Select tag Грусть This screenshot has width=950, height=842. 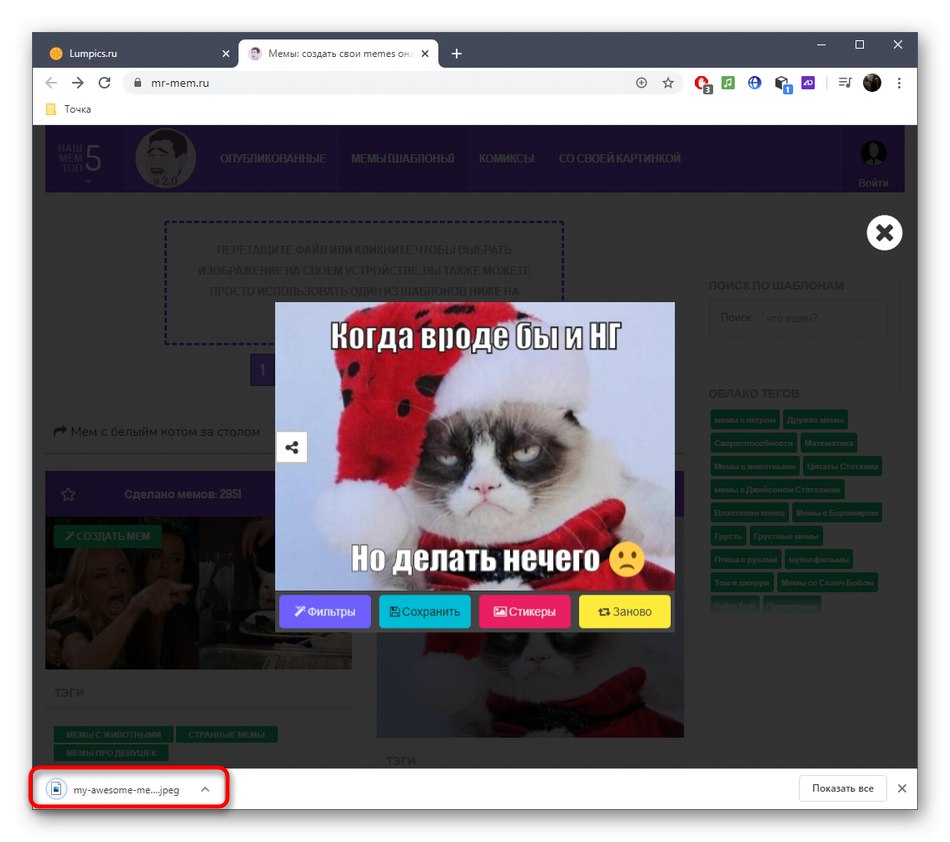[728, 536]
